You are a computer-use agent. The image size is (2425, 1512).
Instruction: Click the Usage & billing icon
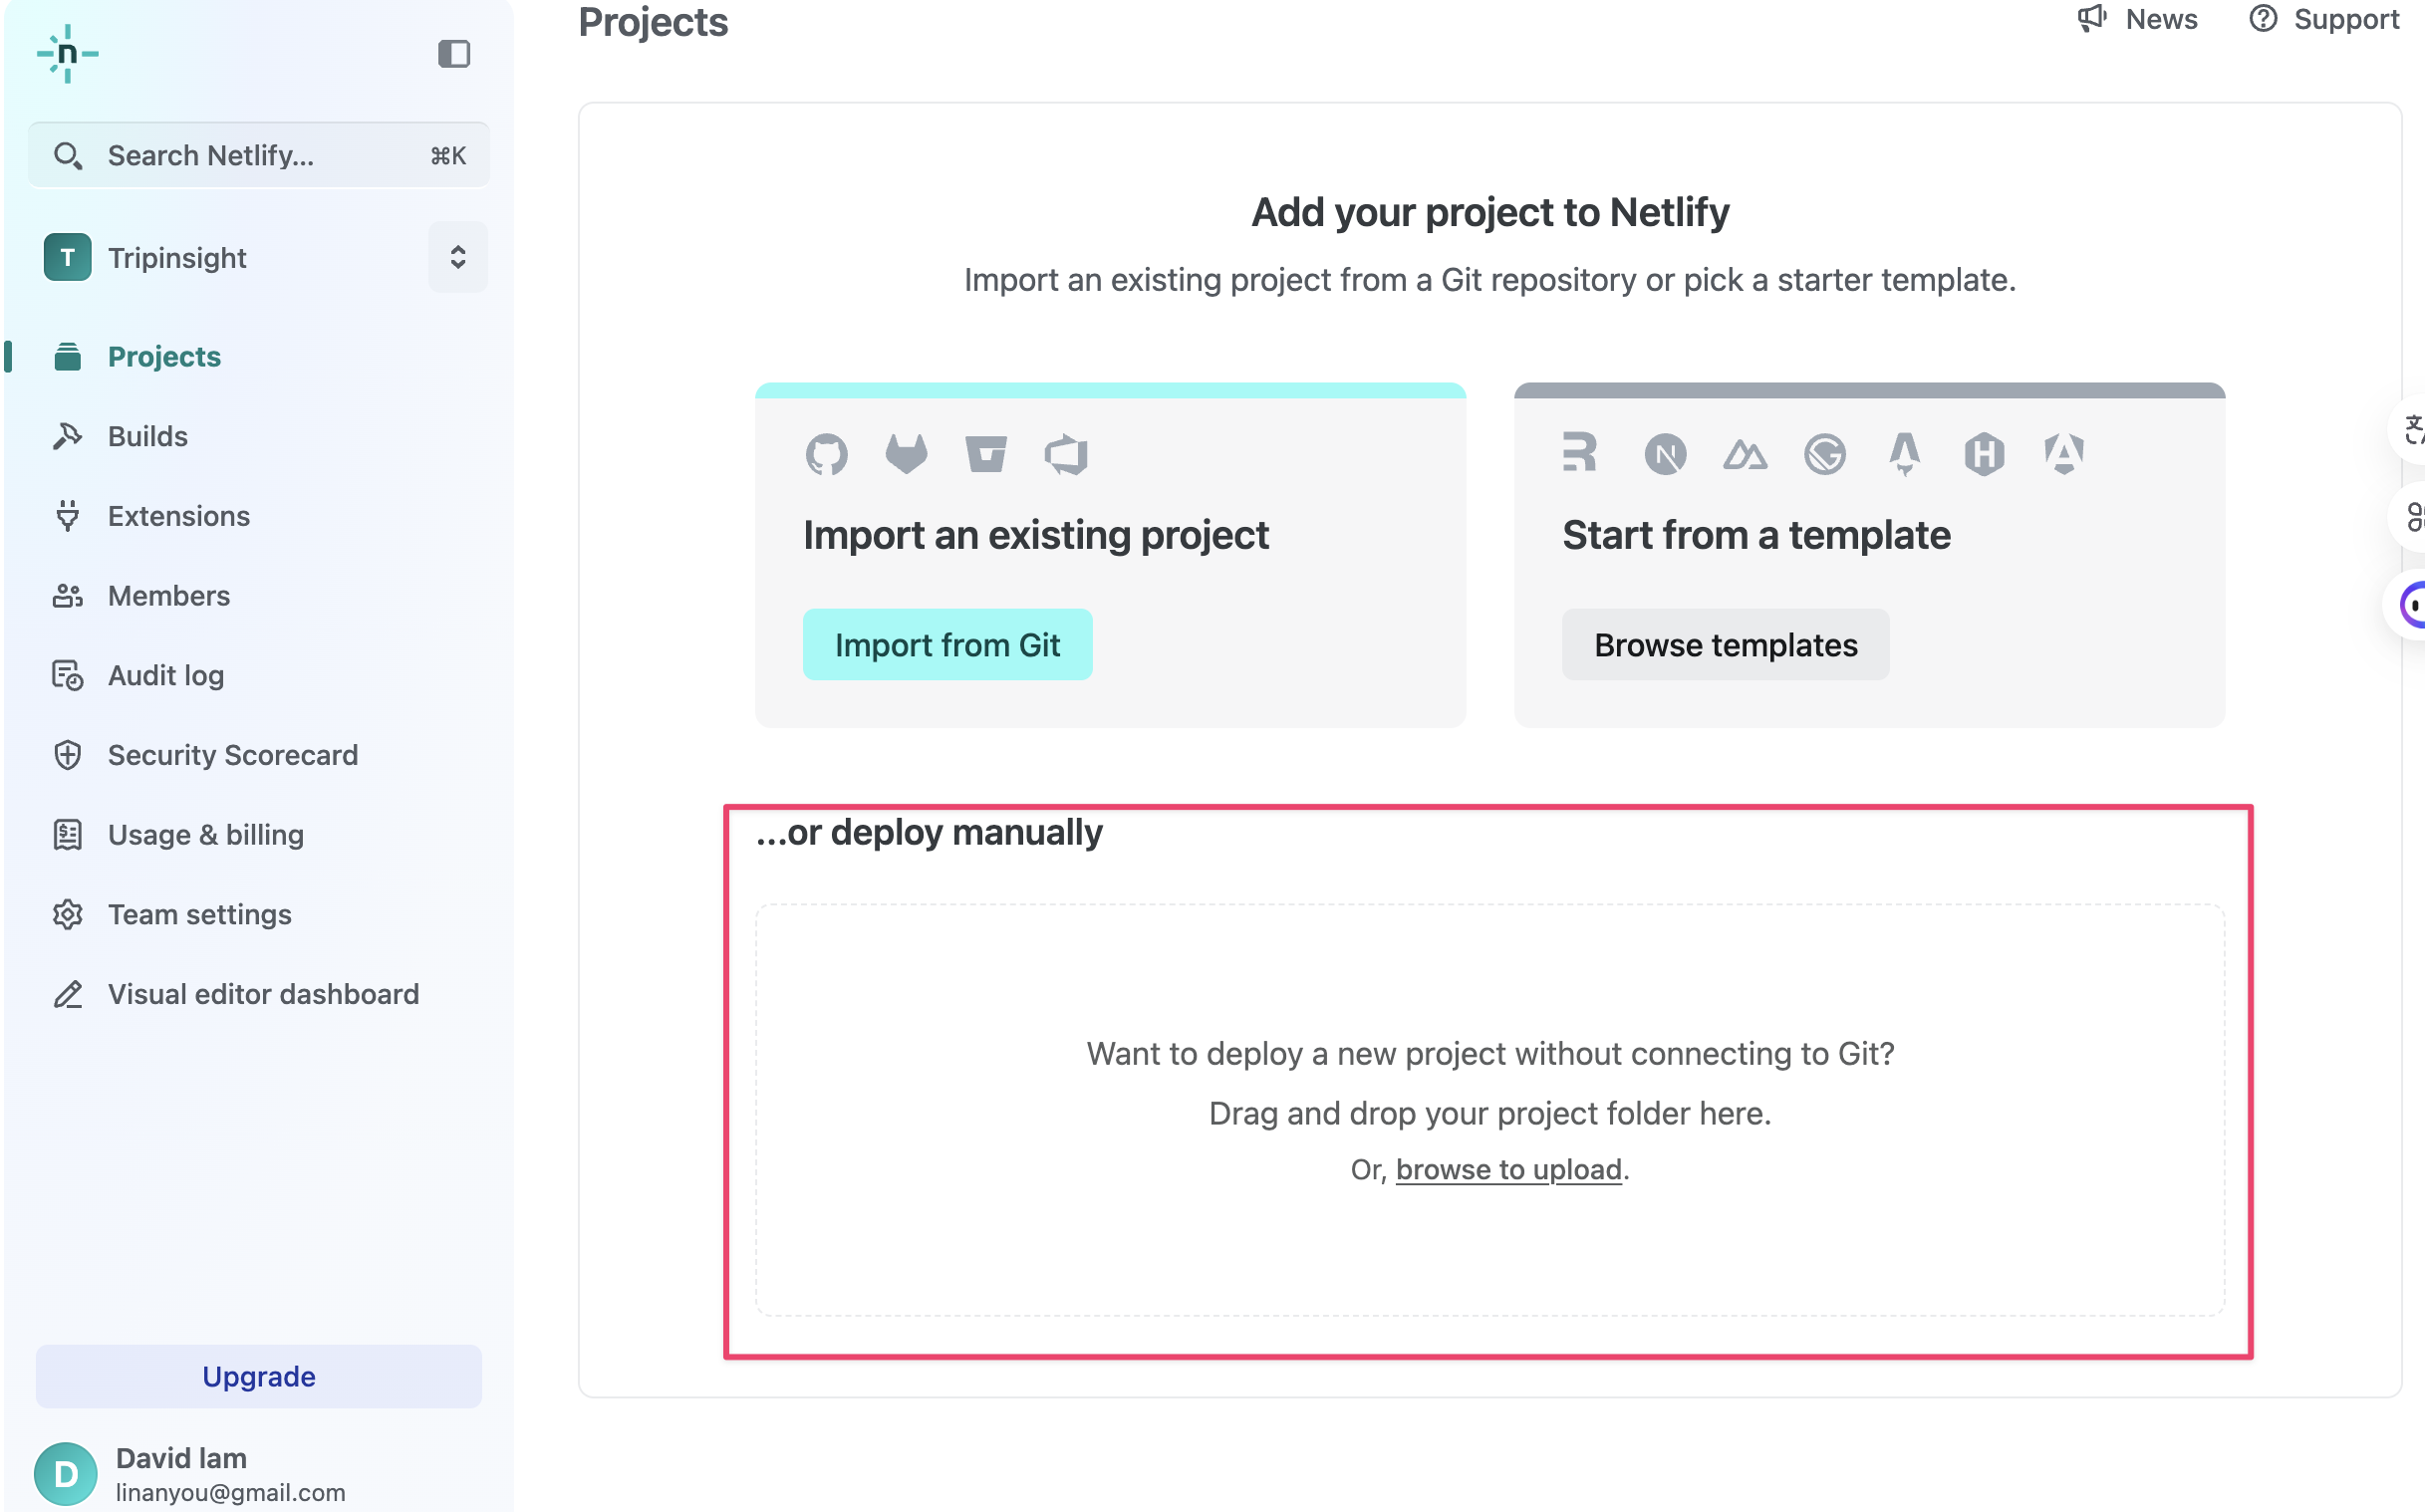tap(67, 835)
